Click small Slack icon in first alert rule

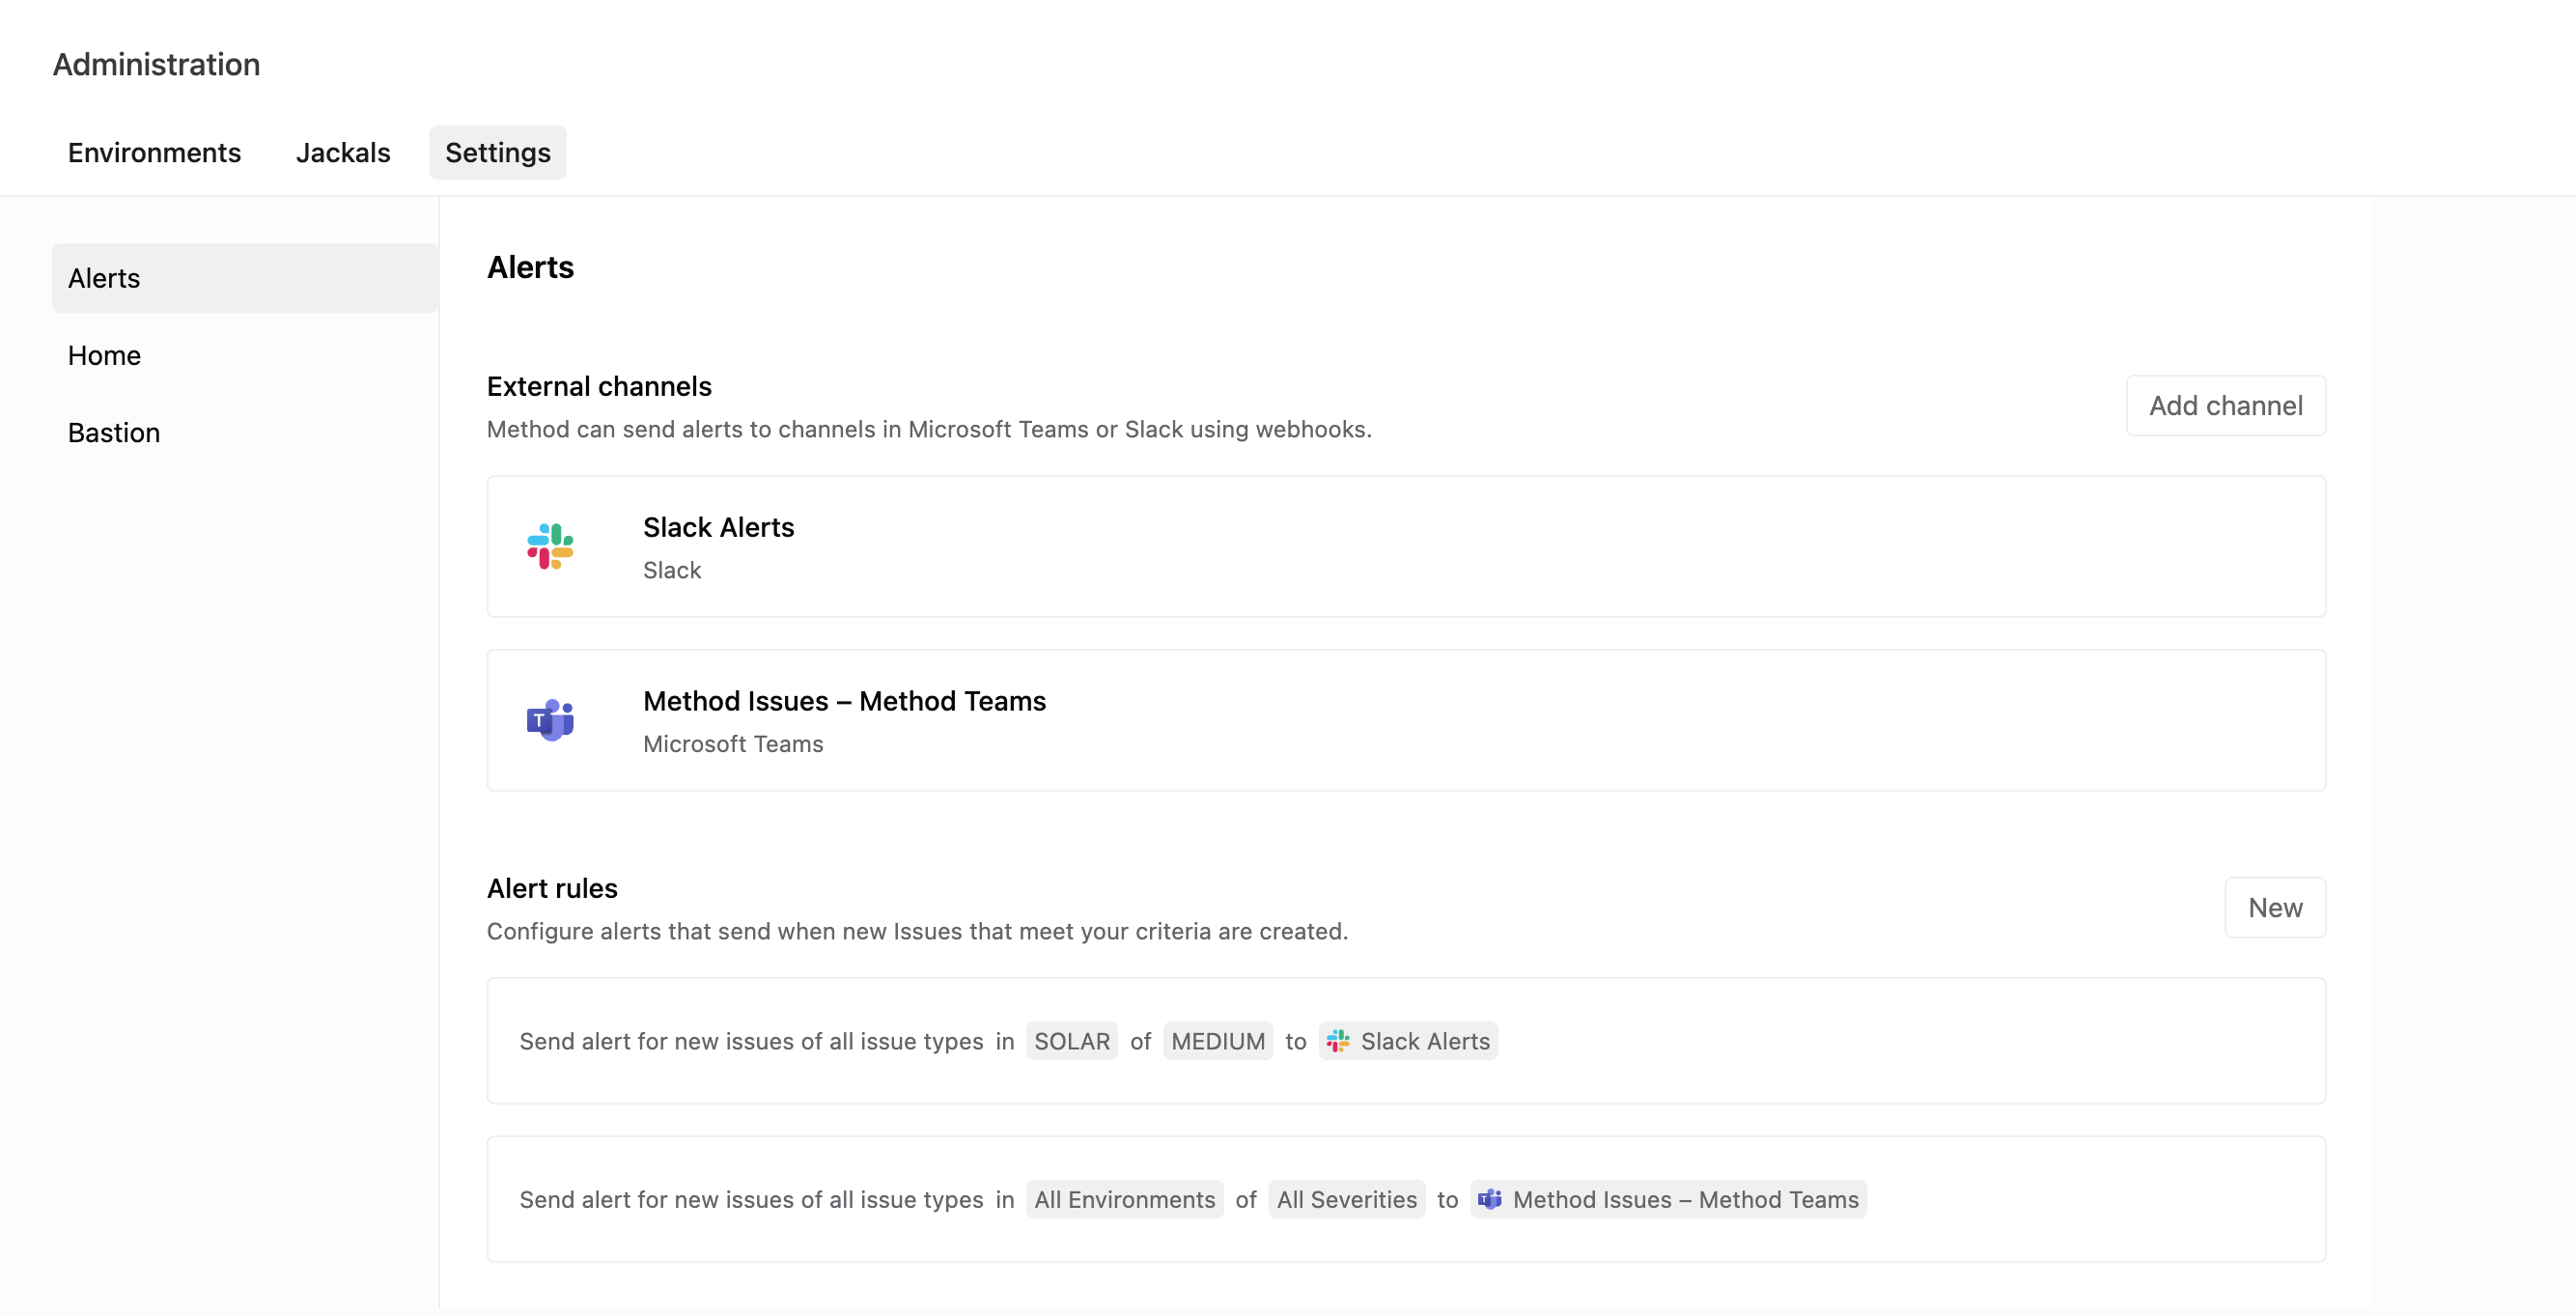(1338, 1041)
